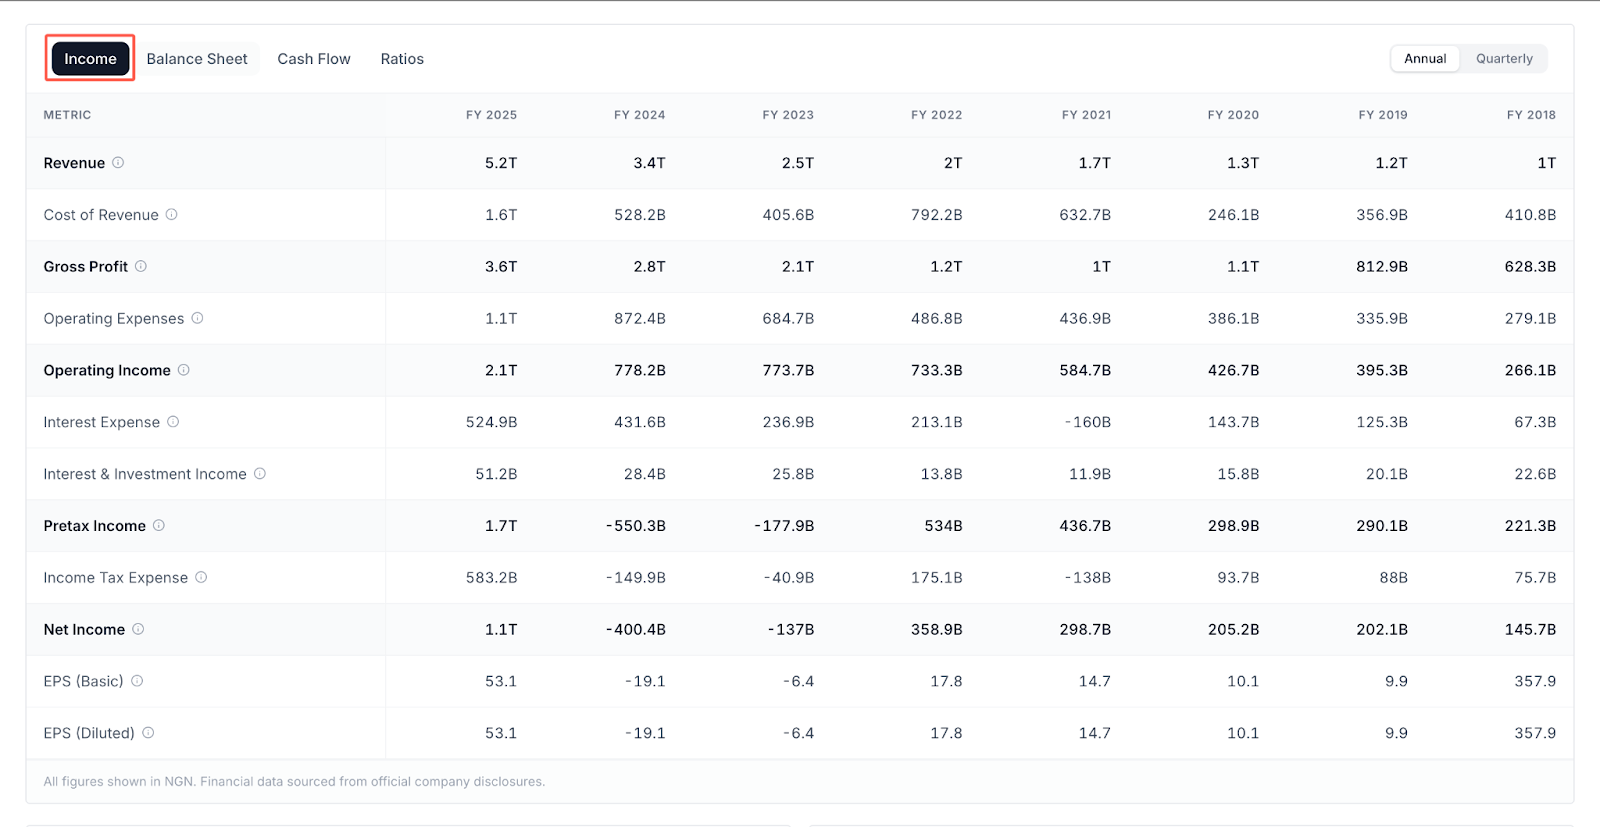Switch to Quarterly view
Viewport: 1600px width, 827px height.
[1503, 58]
